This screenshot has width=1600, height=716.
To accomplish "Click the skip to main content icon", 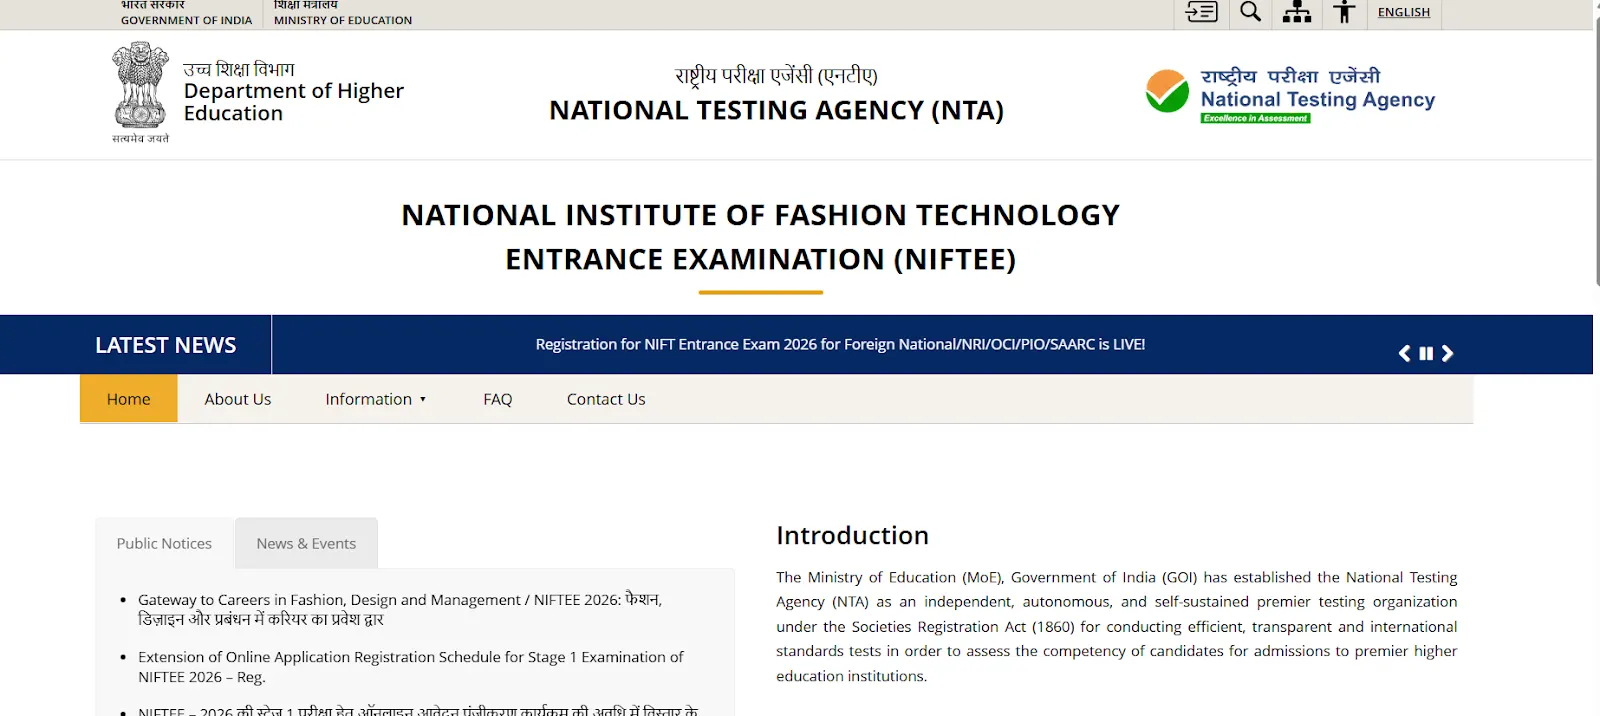I will 1201,12.
